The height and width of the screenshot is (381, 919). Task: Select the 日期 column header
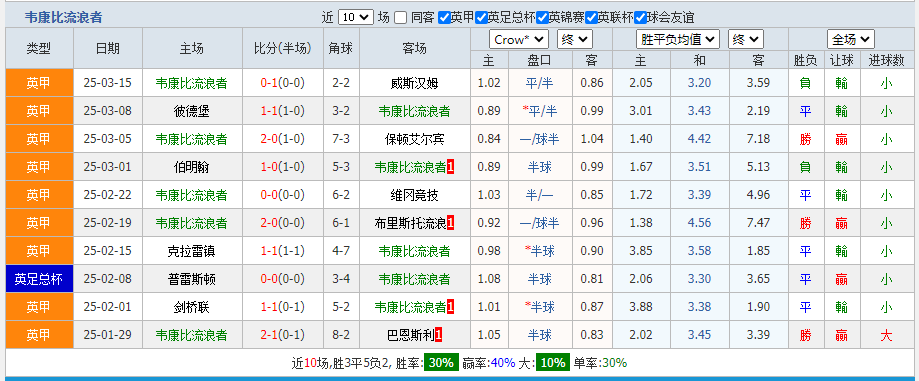pos(108,49)
